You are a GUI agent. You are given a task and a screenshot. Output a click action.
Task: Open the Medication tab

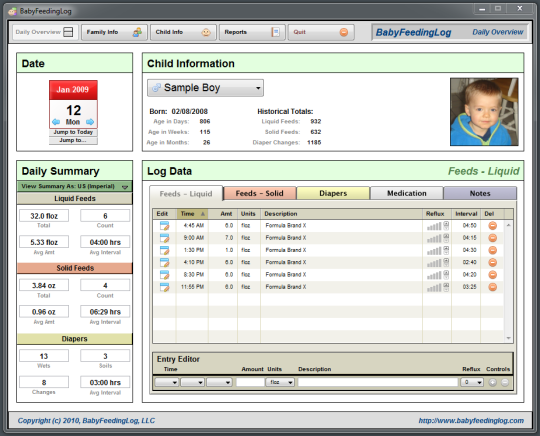tap(407, 193)
